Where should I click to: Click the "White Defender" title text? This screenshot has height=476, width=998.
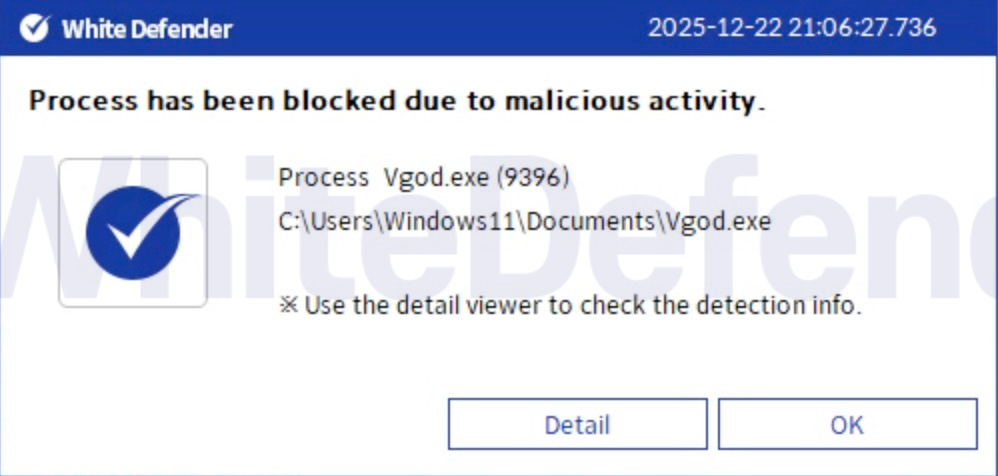pos(146,29)
